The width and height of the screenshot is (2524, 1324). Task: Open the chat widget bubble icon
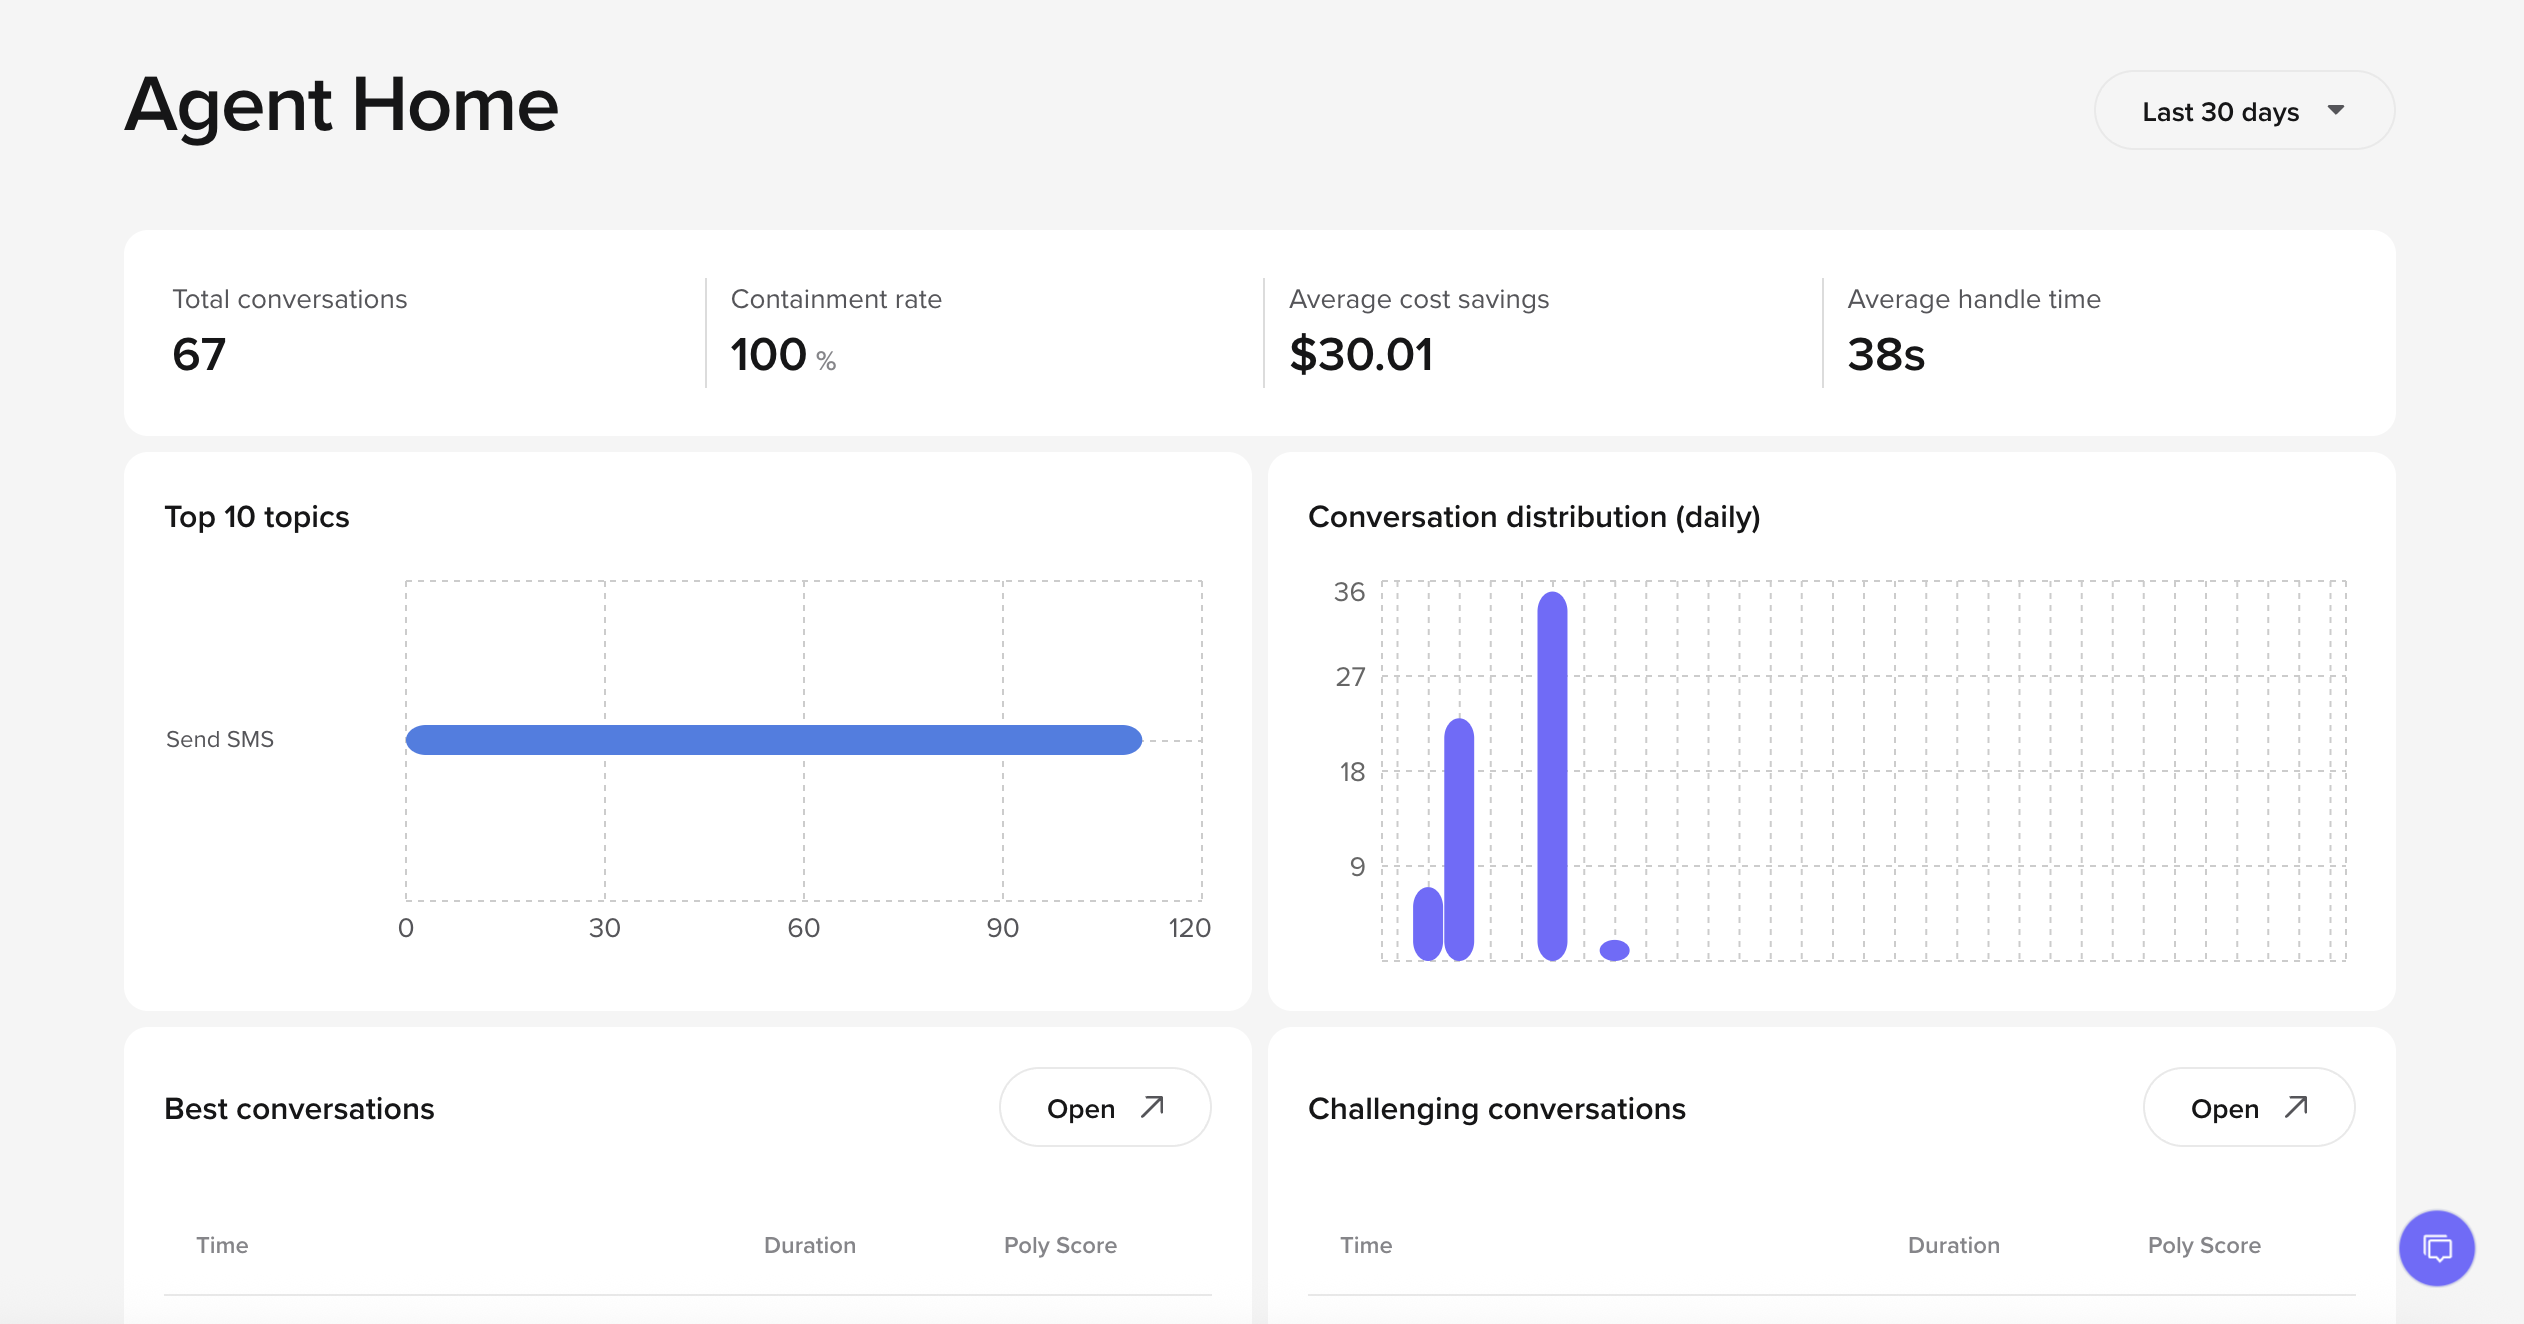click(x=2436, y=1247)
